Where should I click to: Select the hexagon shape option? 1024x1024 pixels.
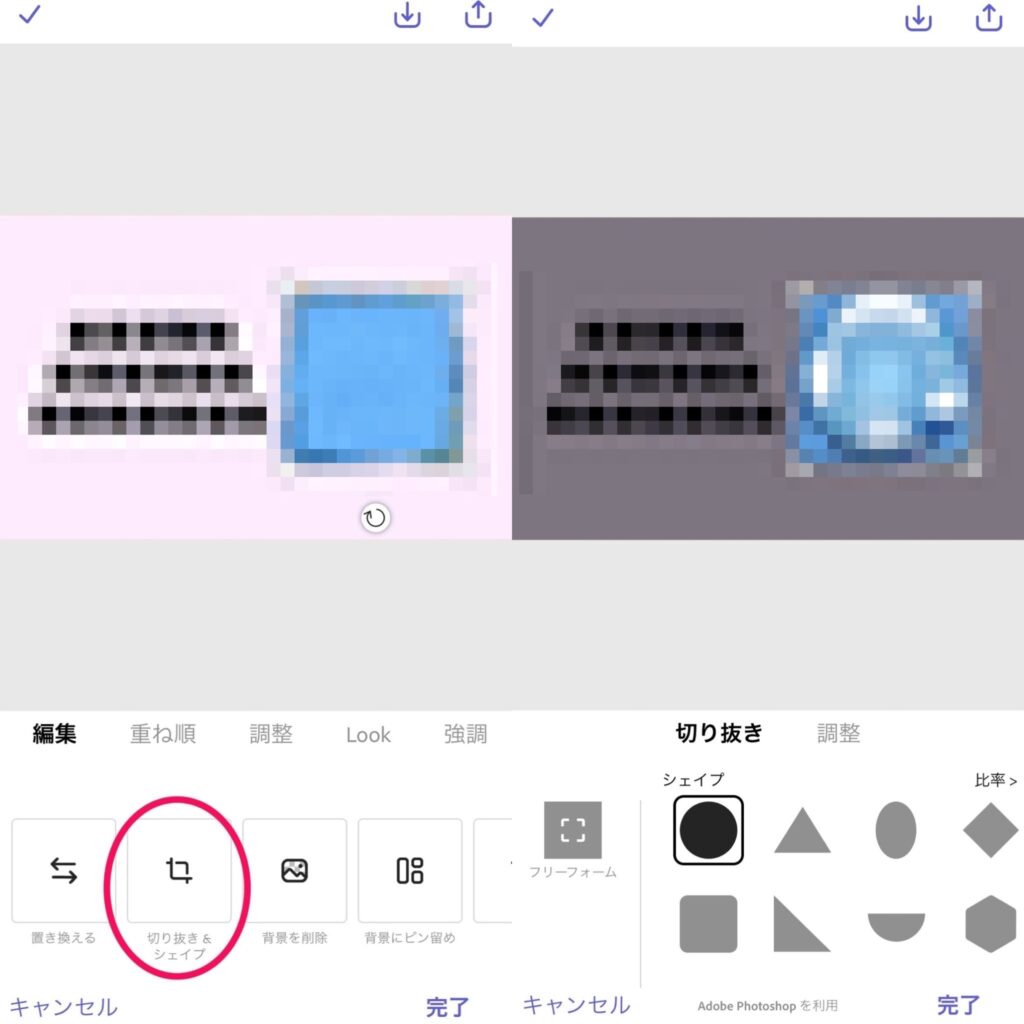tap(991, 924)
